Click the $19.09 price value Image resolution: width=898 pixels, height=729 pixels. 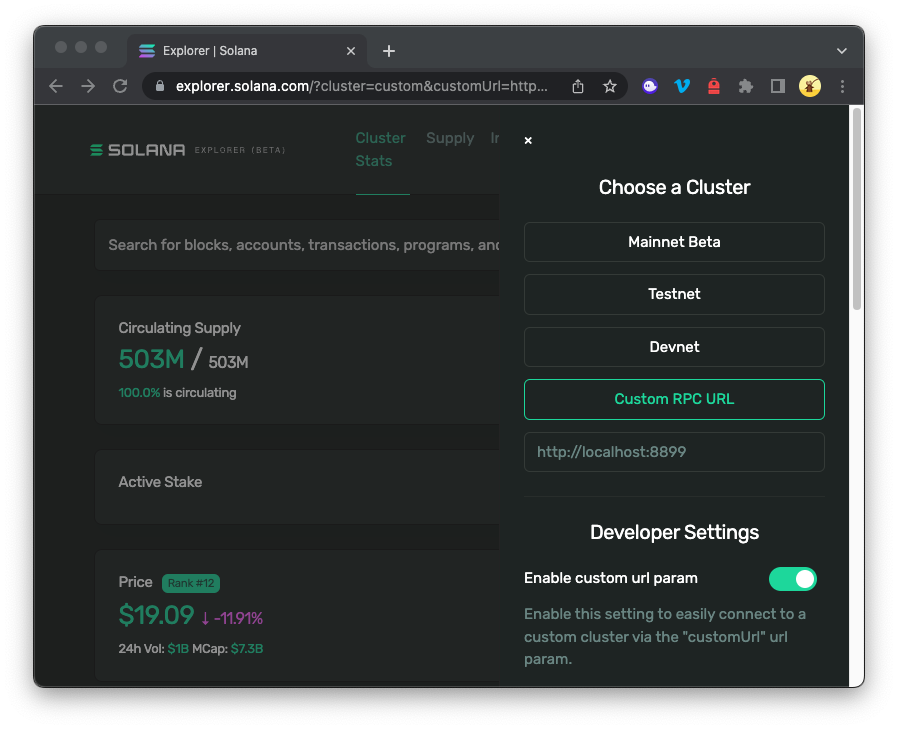pyautogui.click(x=156, y=616)
